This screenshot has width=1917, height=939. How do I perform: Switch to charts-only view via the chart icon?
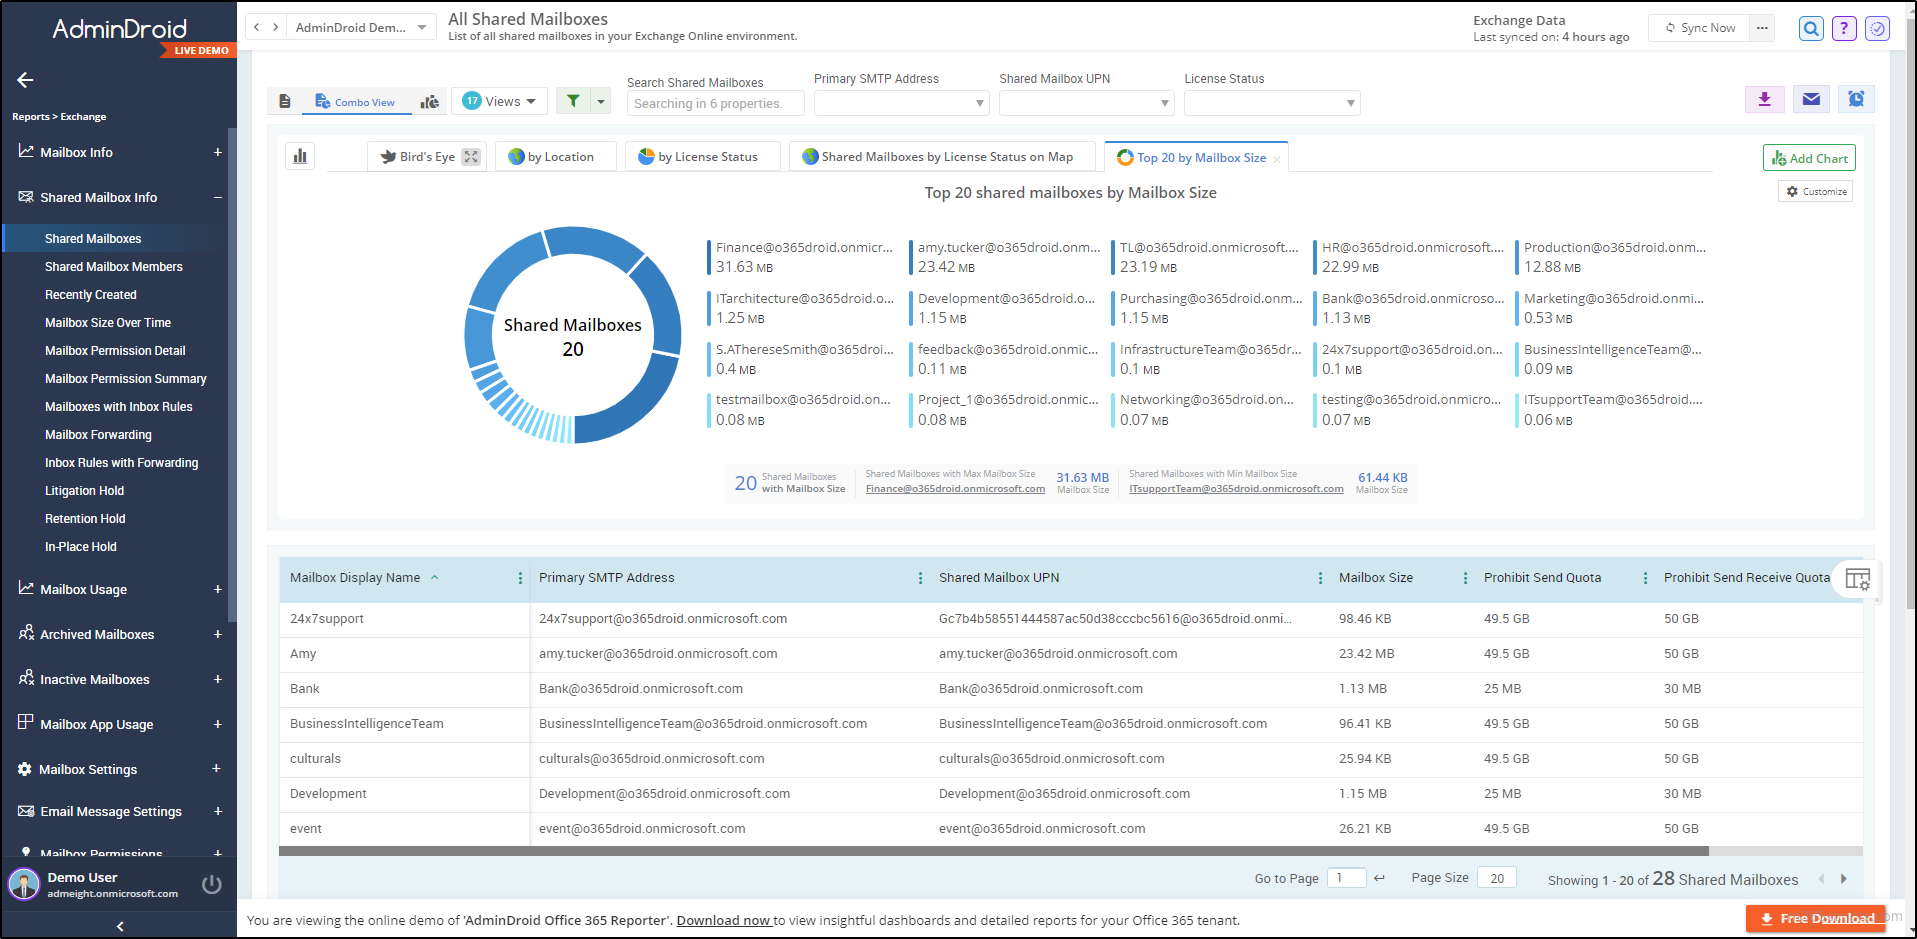click(x=430, y=101)
